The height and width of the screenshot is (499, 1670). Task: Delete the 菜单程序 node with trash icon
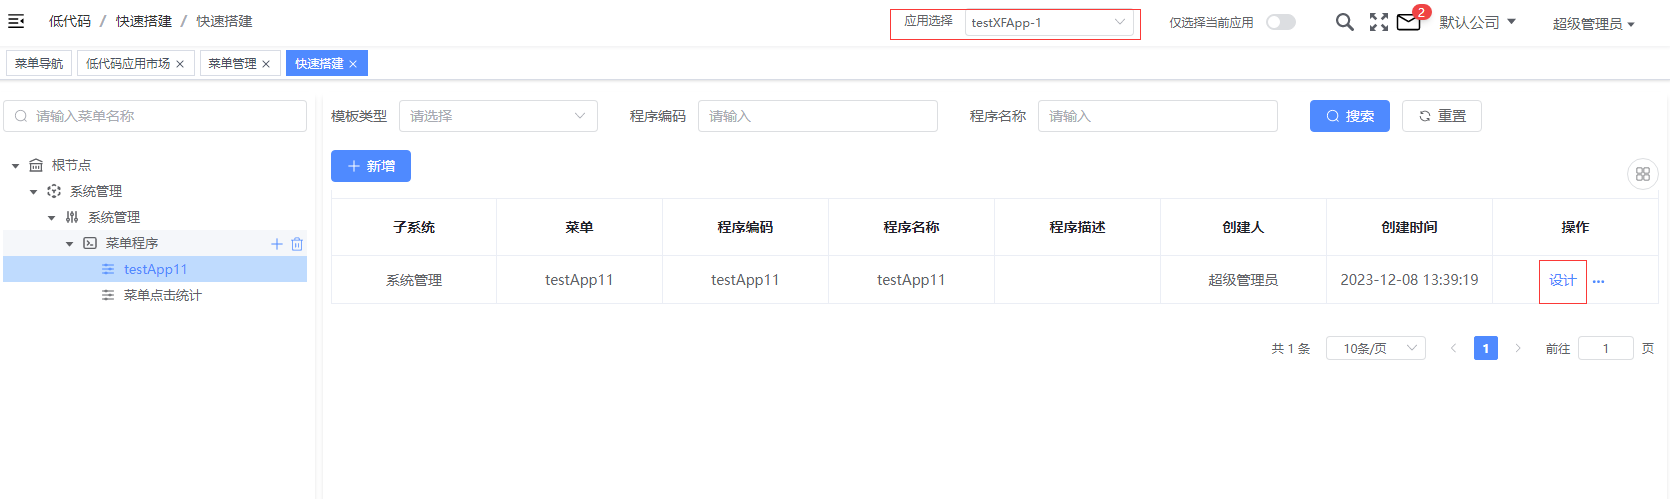(x=297, y=244)
